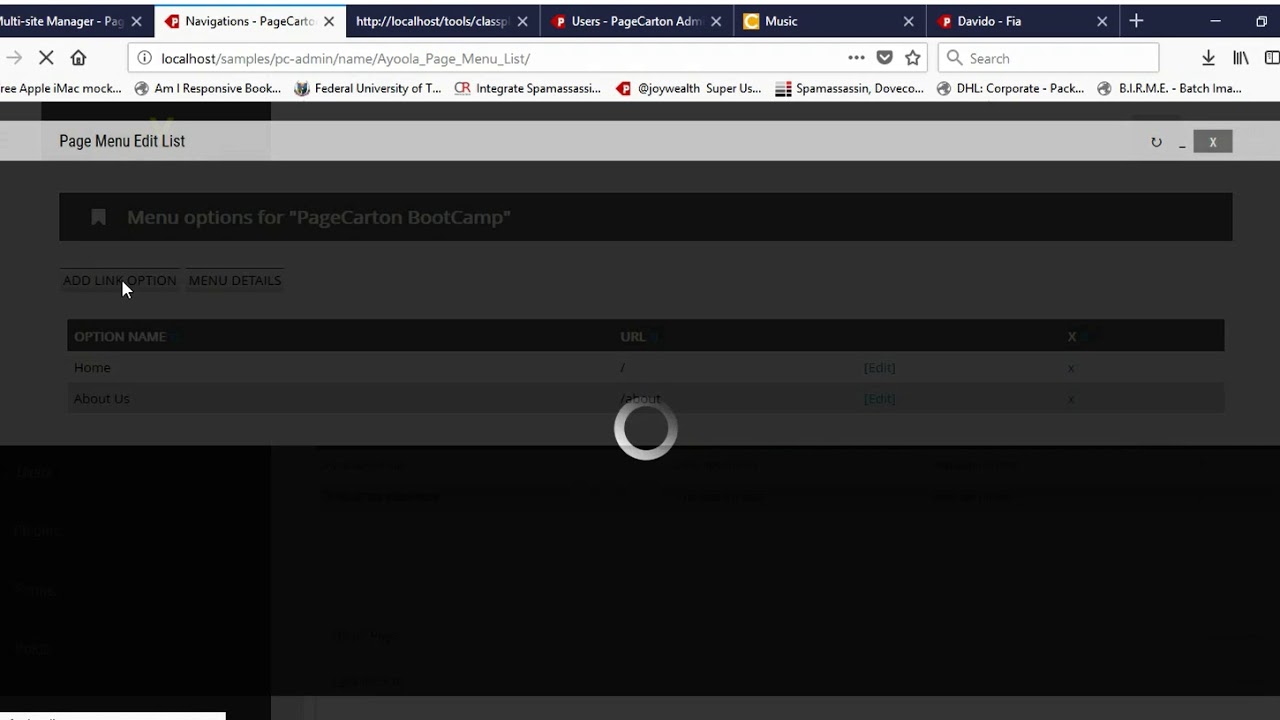The image size is (1280, 720).
Task: Minimize the Firefox window
Action: tap(1215, 21)
